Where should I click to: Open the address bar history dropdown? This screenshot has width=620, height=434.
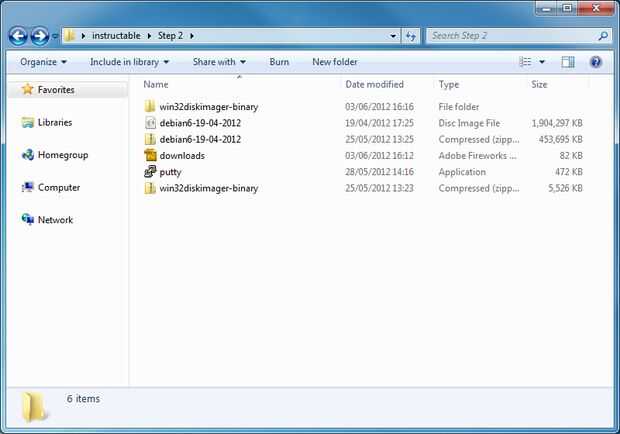[x=393, y=36]
